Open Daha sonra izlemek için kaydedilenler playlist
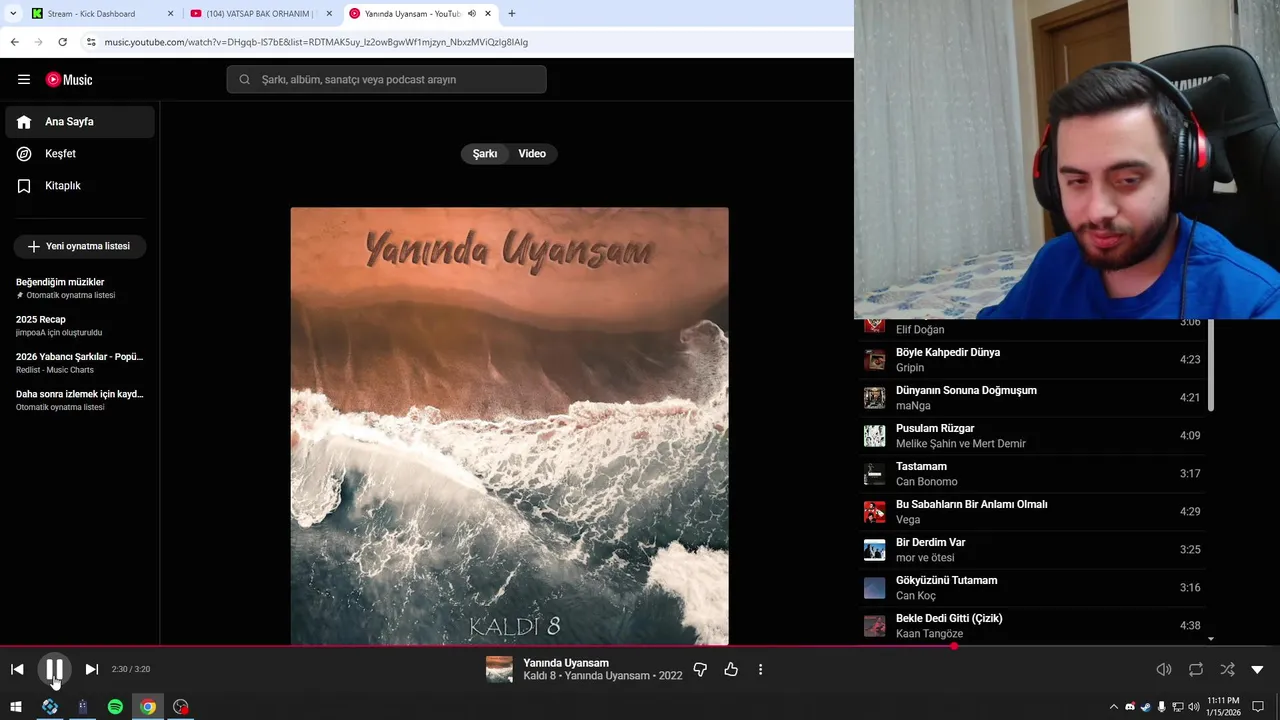This screenshot has width=1280, height=720. click(80, 400)
